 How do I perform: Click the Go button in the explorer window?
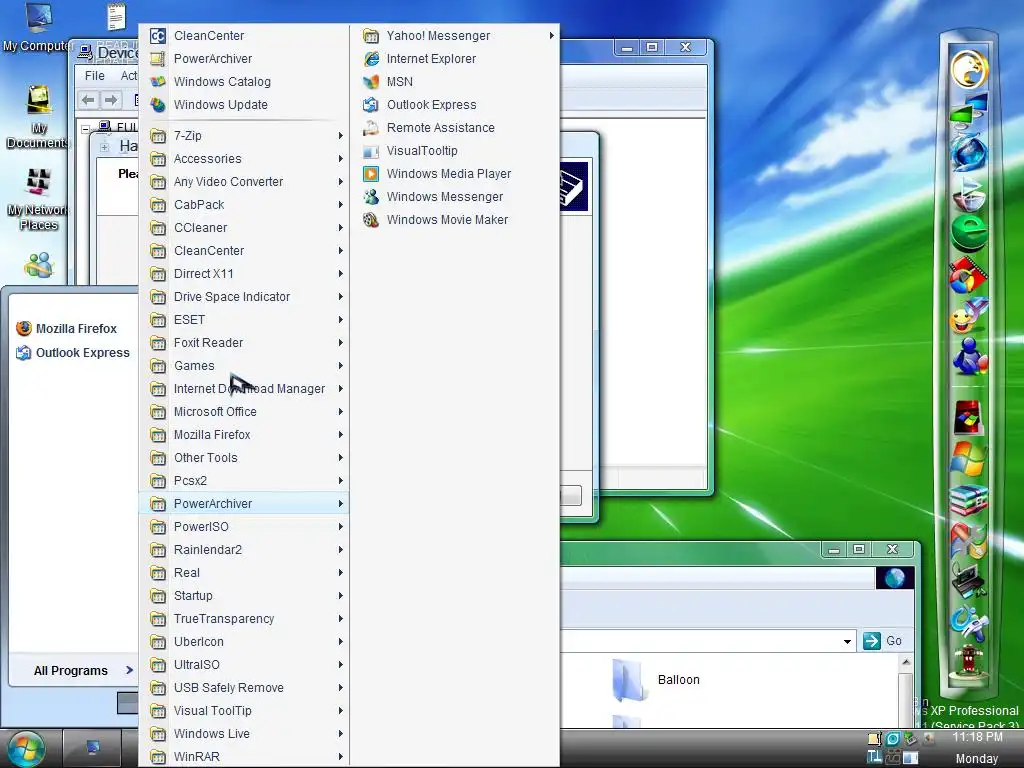883,641
